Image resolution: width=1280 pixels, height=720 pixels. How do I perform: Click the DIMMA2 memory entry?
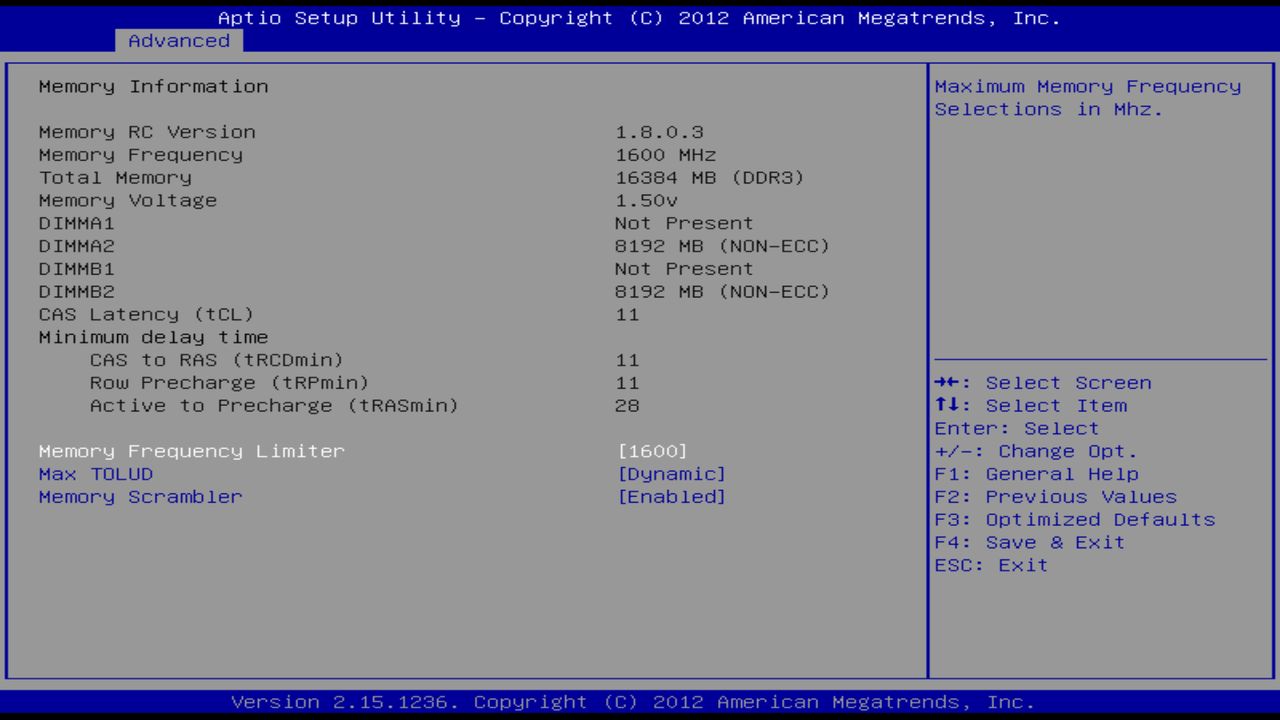(x=75, y=245)
